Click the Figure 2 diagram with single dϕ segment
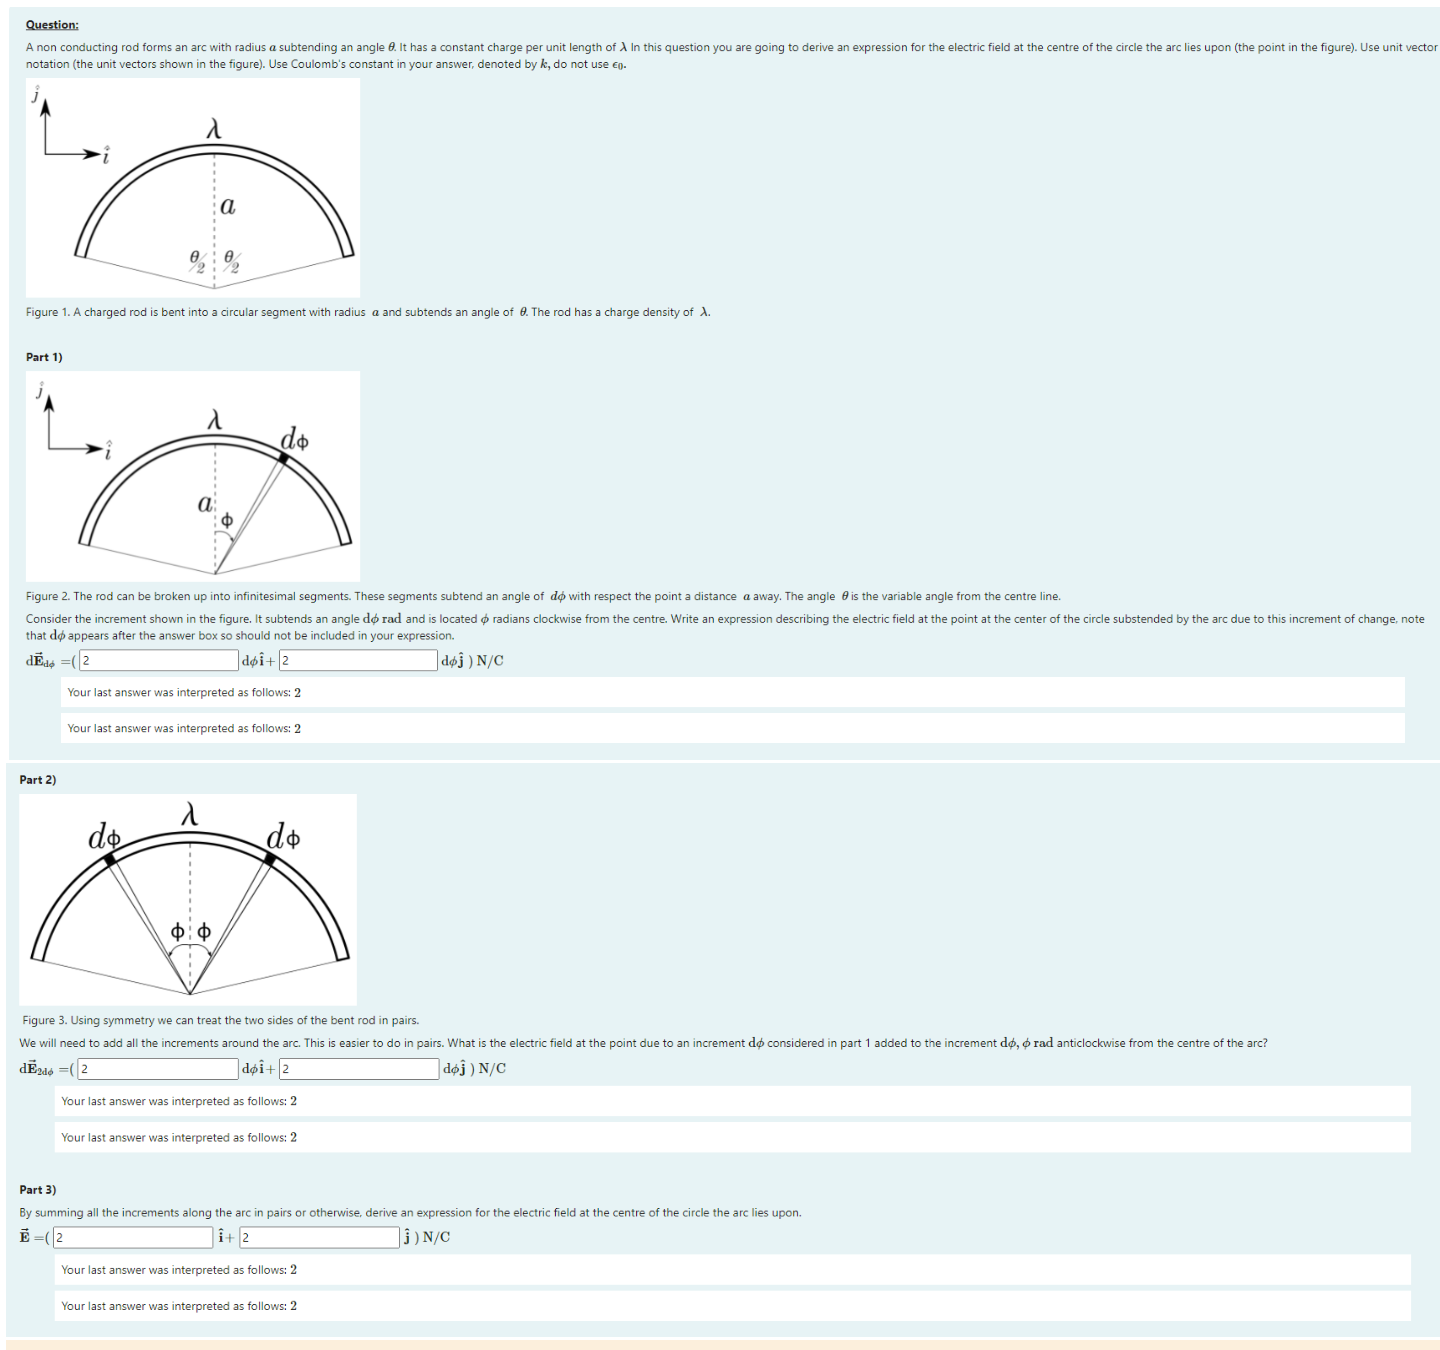Image resolution: width=1440 pixels, height=1350 pixels. (193, 477)
